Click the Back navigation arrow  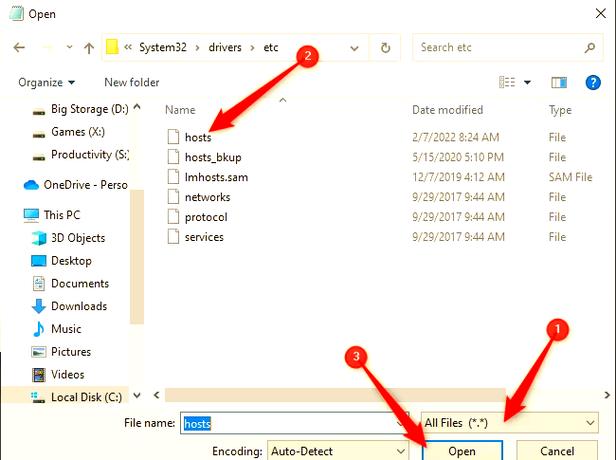pos(20,47)
